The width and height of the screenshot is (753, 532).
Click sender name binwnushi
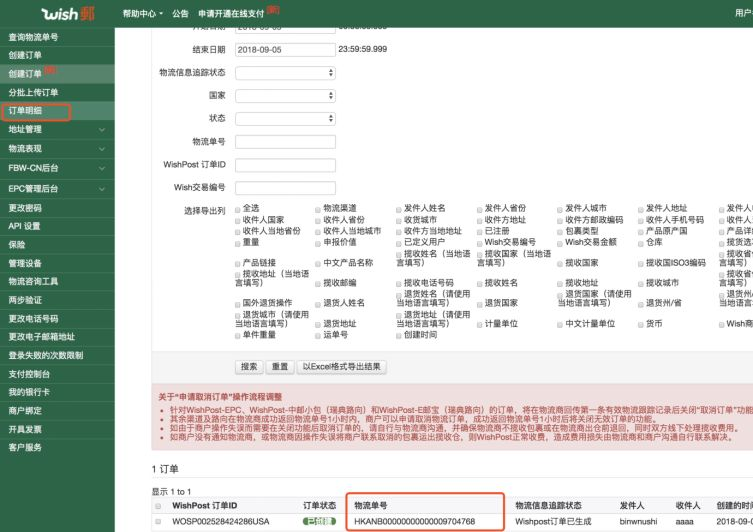[638, 521]
